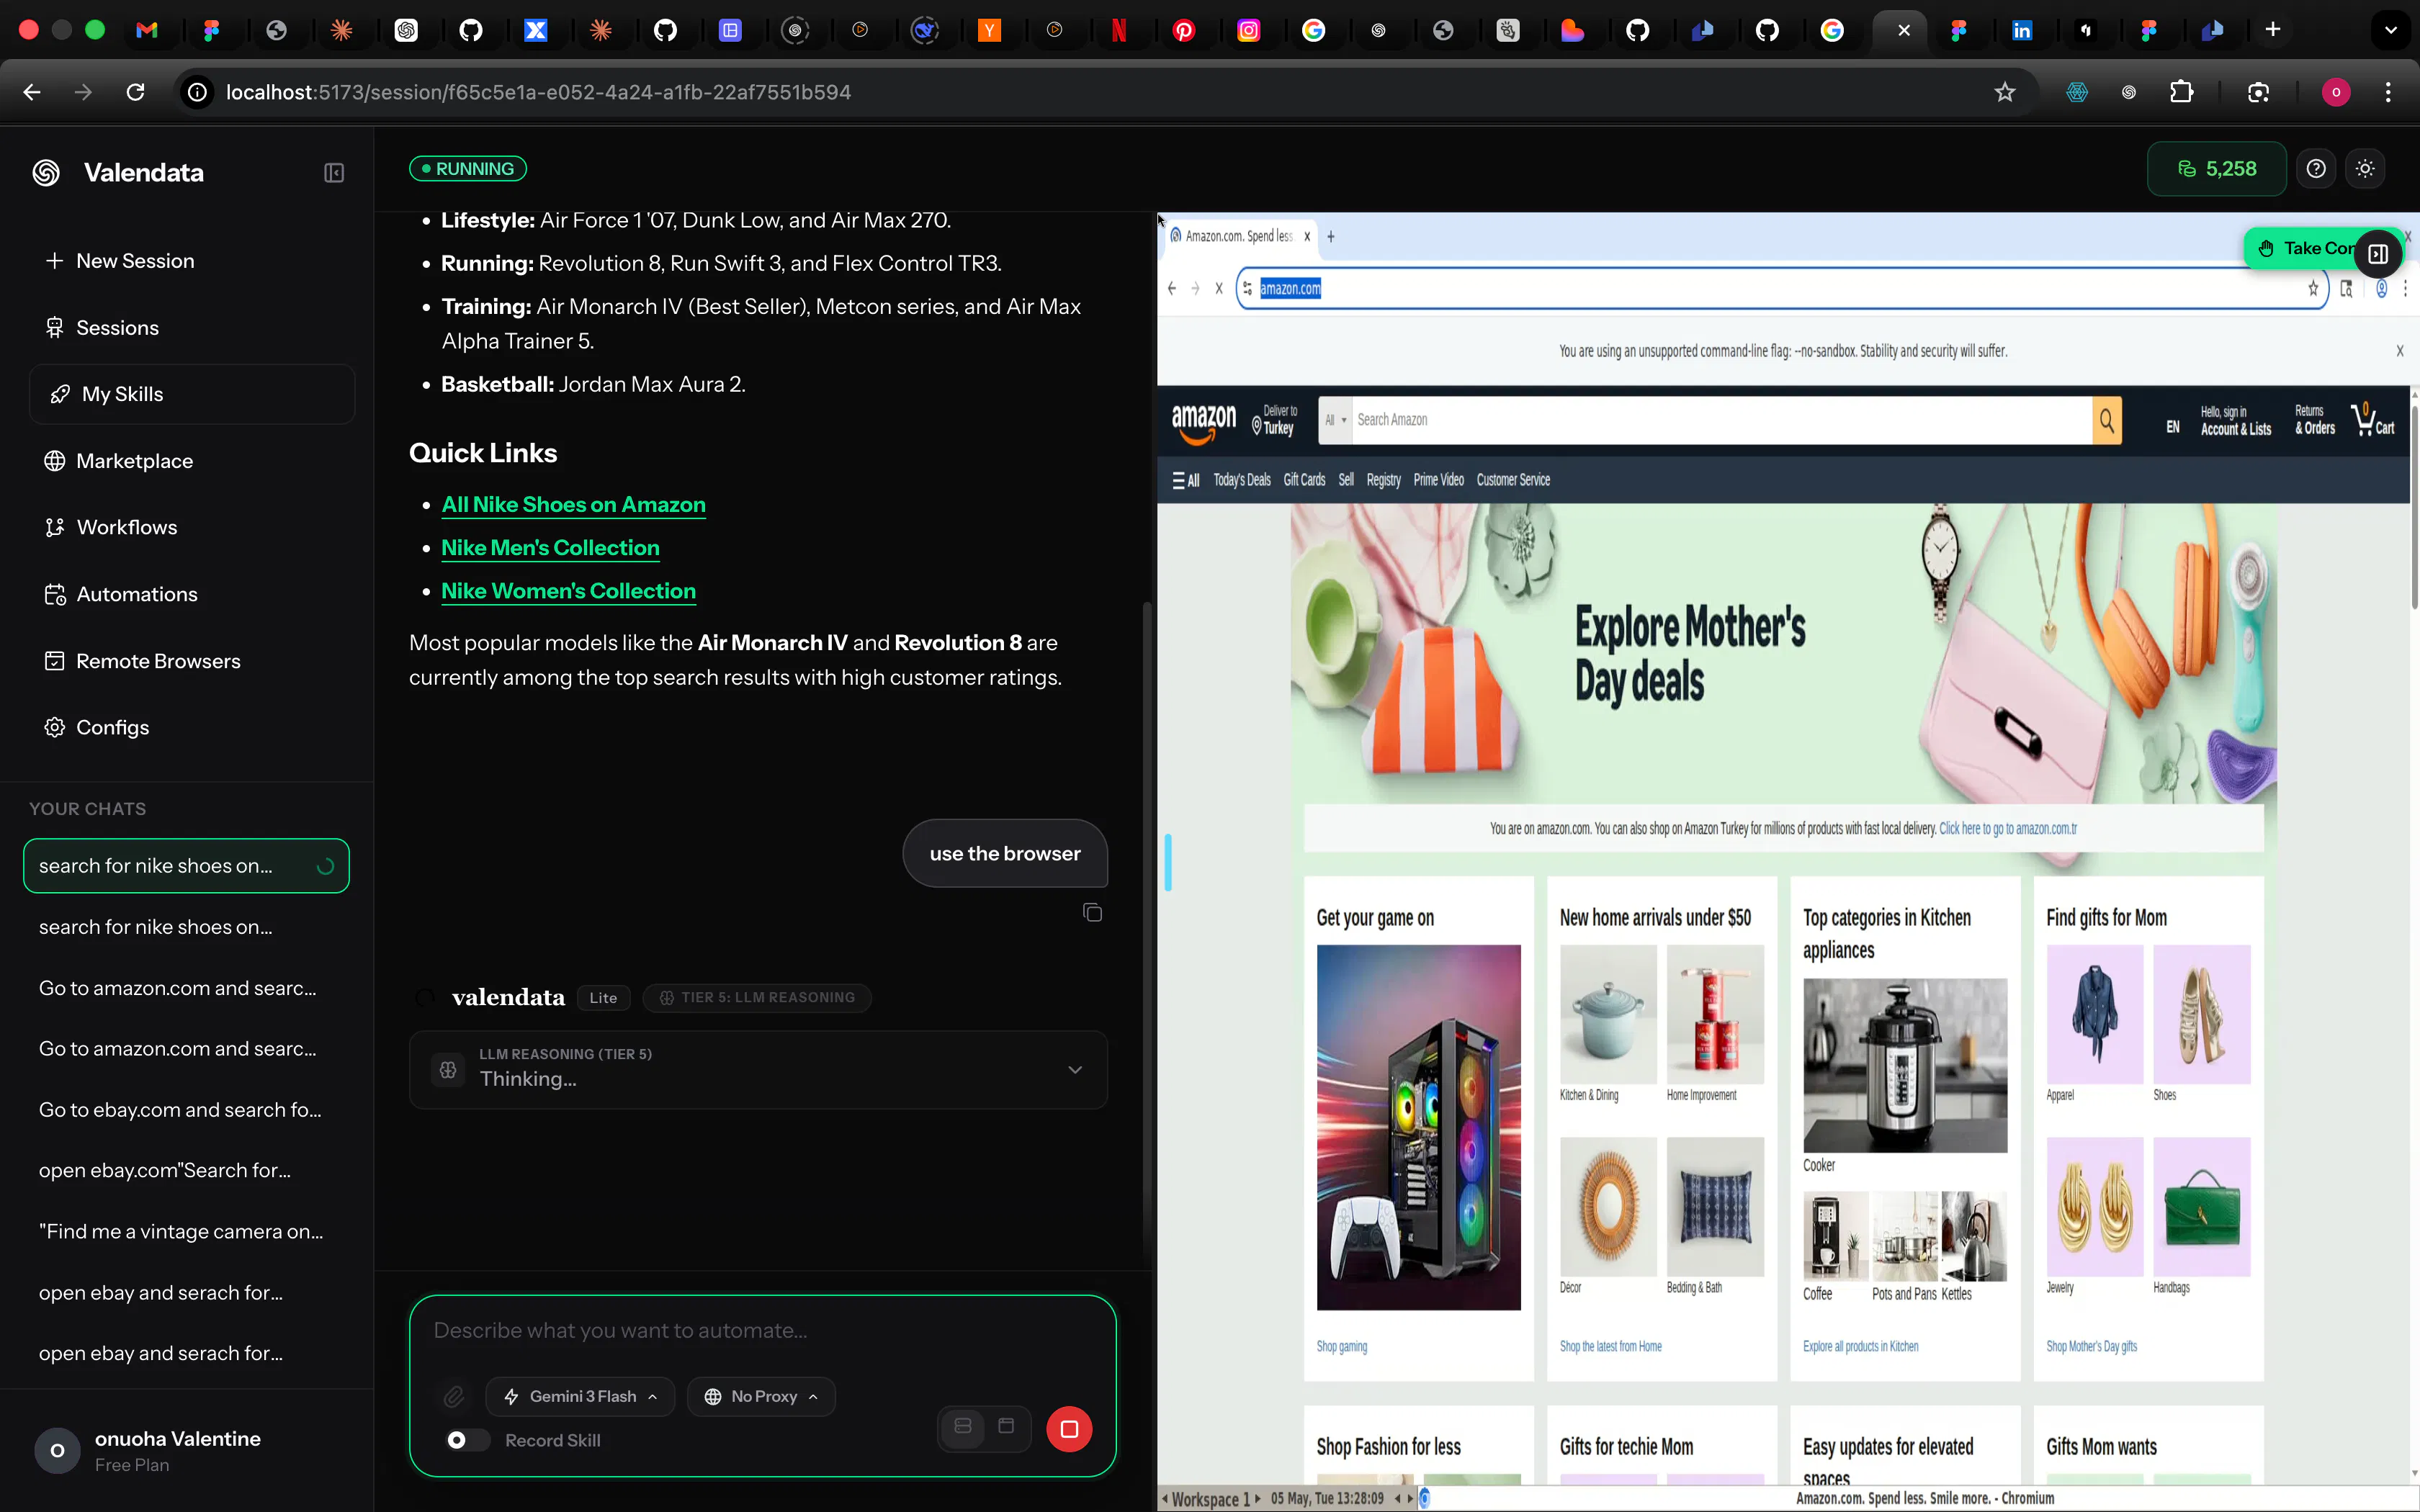The width and height of the screenshot is (2420, 1512).
Task: Follow the 'Nike Men's Collection' link
Action: coord(550,548)
